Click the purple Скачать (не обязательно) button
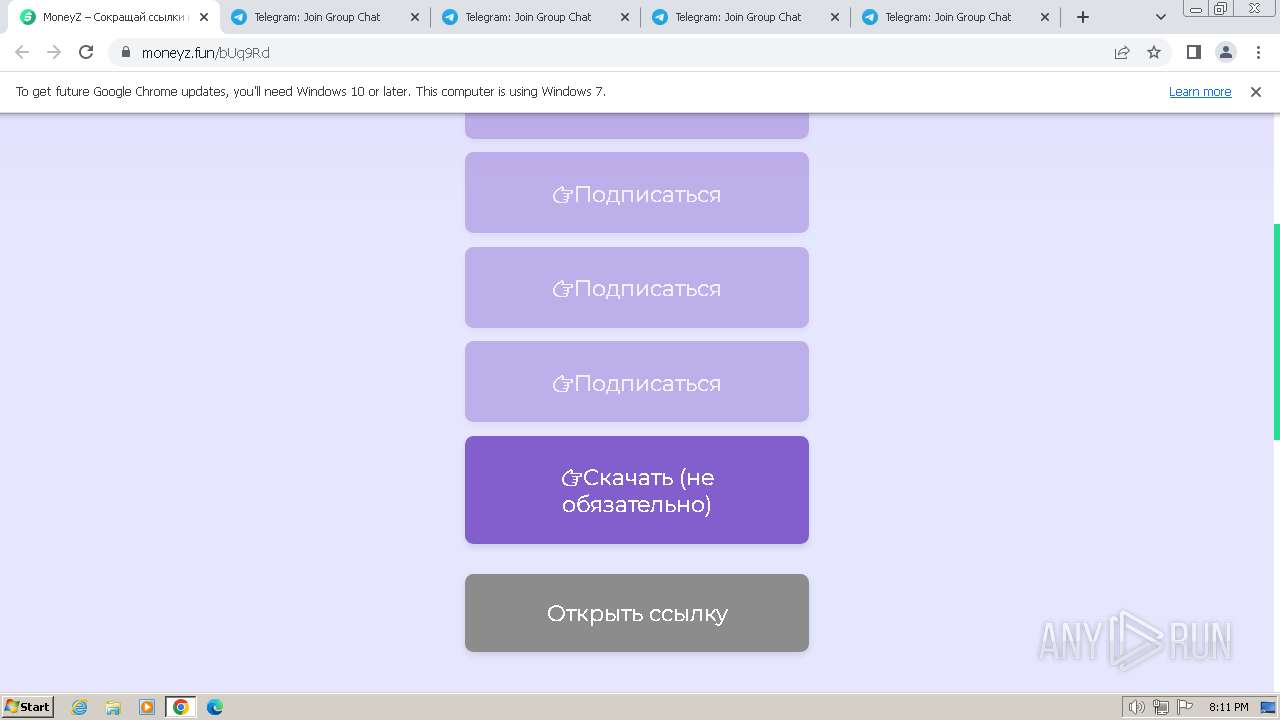 [x=637, y=490]
